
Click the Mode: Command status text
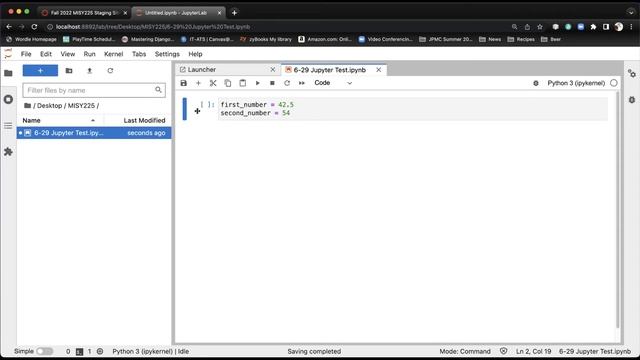point(465,351)
